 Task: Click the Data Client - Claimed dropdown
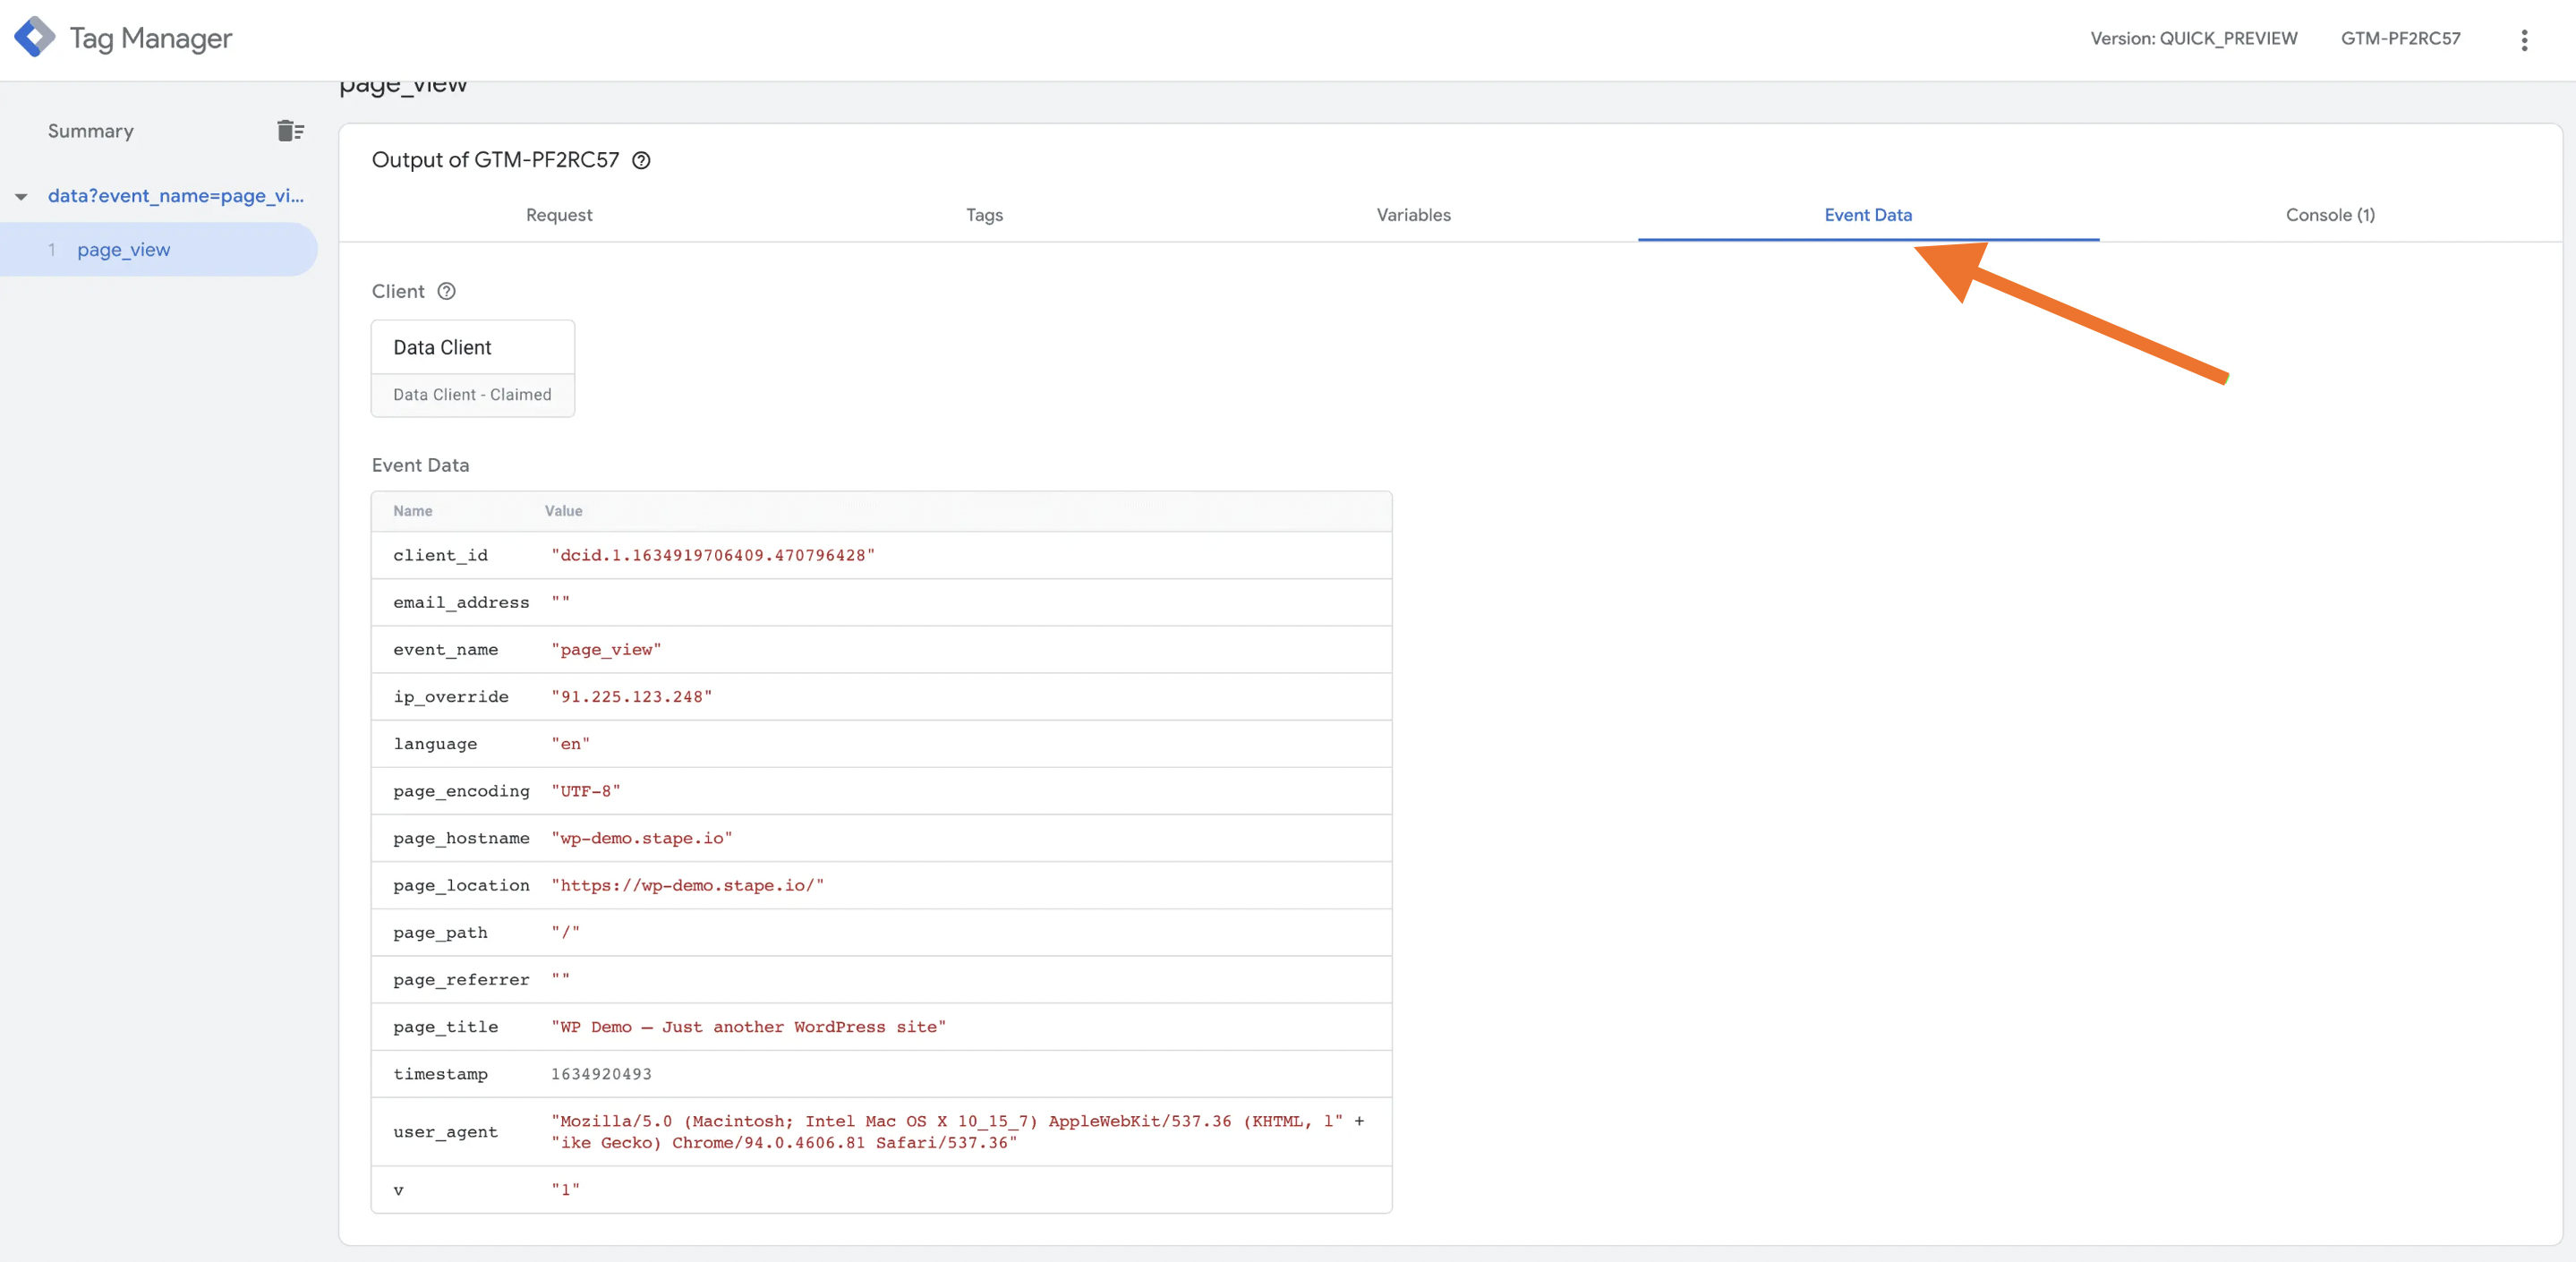point(472,395)
